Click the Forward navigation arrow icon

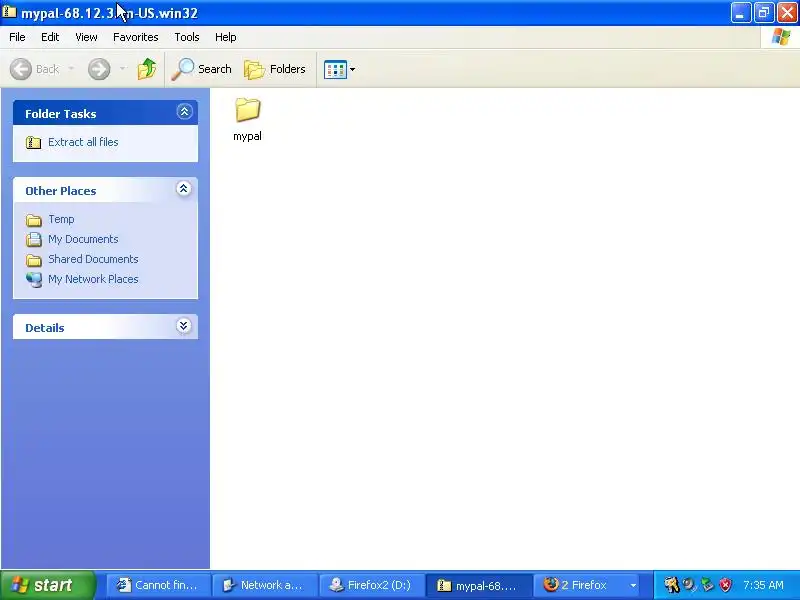(99, 69)
